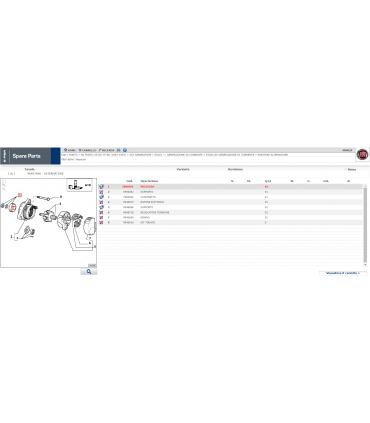Click the red-boxed marker on the pulley drawing

click(14, 208)
